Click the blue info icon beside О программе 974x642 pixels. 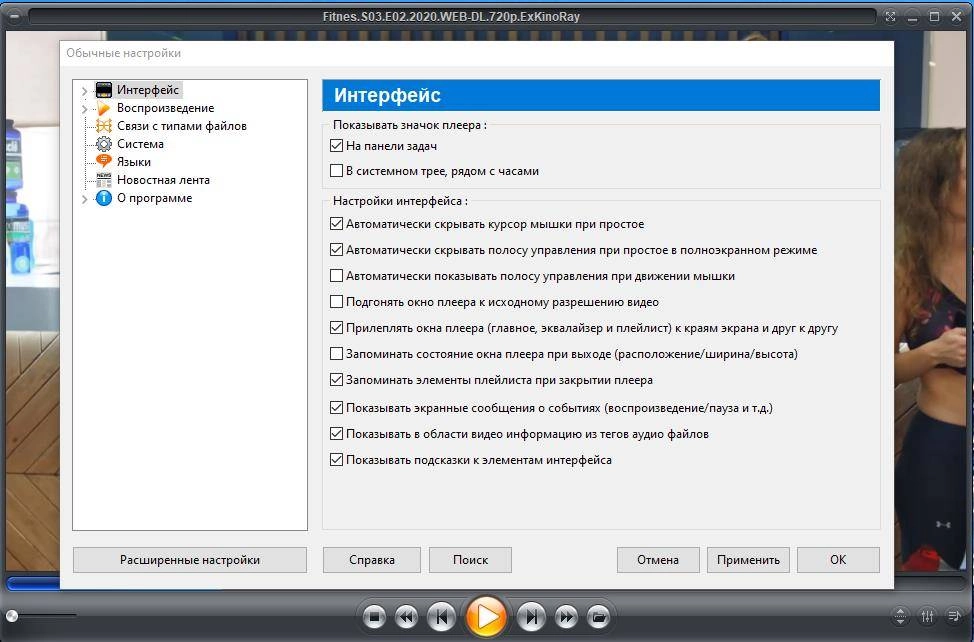click(x=104, y=198)
